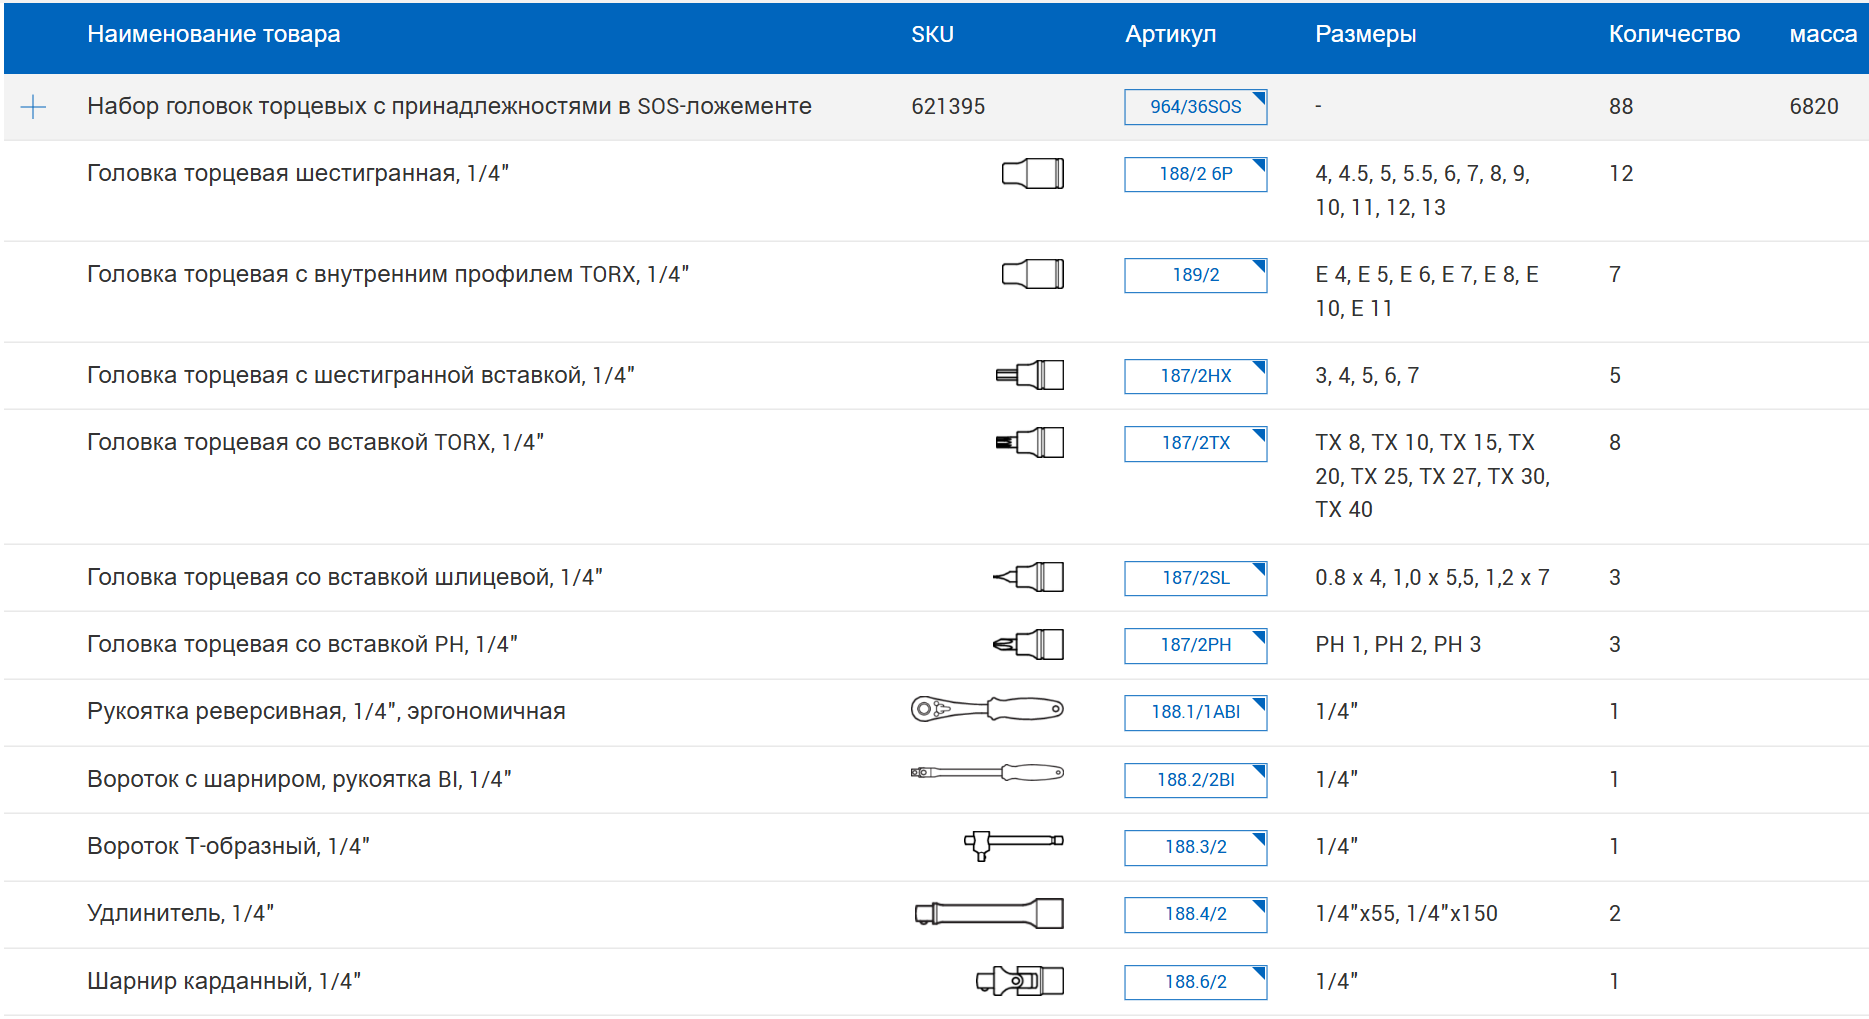Click the TORX insert socket icon
The image size is (1869, 1019).
[x=1029, y=443]
